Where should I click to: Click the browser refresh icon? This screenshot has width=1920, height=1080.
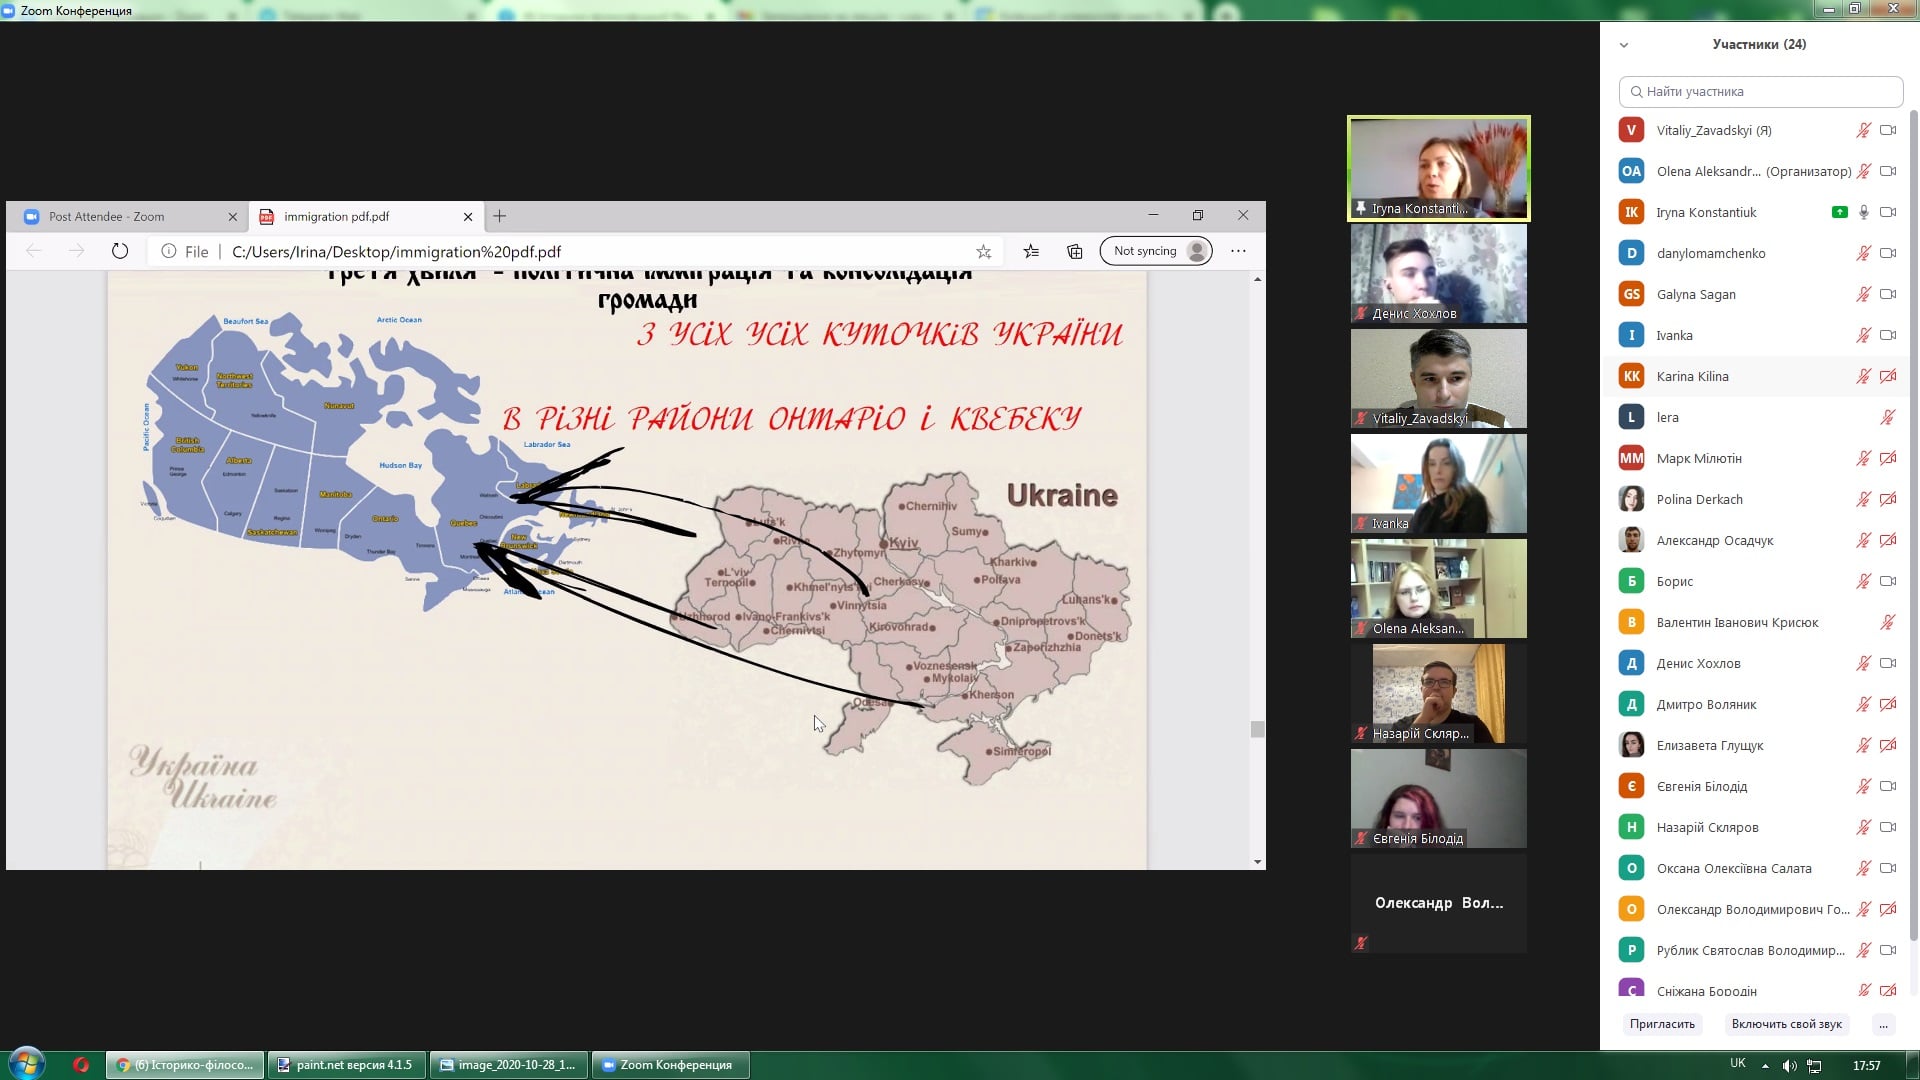point(120,251)
